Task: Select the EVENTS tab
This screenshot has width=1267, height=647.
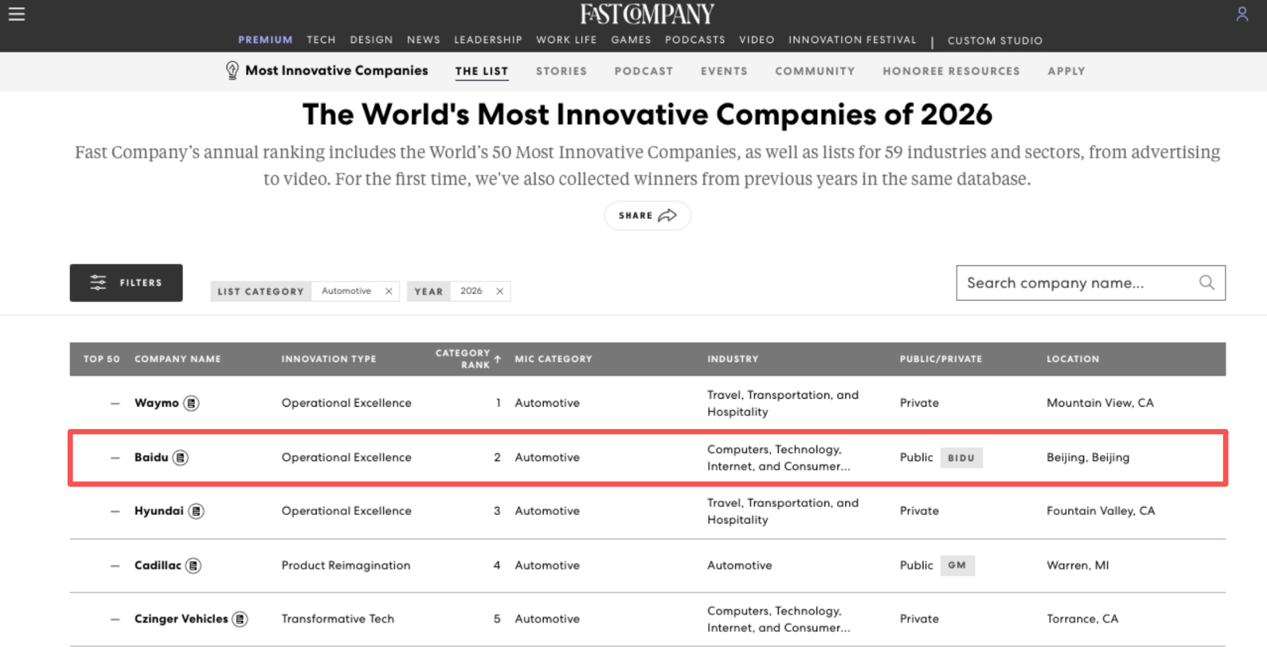Action: (x=723, y=71)
